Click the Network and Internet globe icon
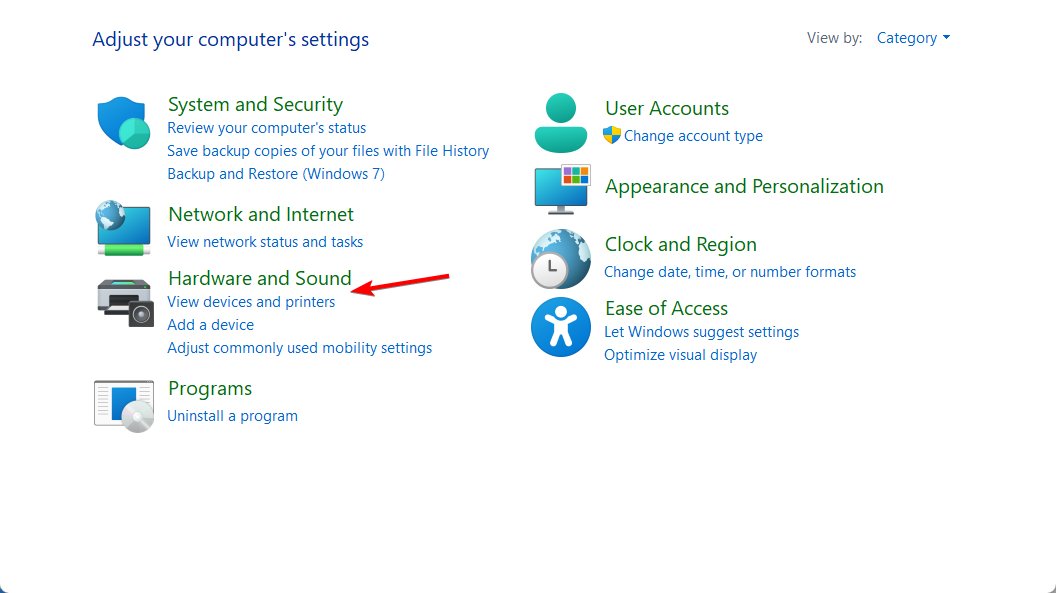The height and width of the screenshot is (593, 1056). [x=123, y=228]
